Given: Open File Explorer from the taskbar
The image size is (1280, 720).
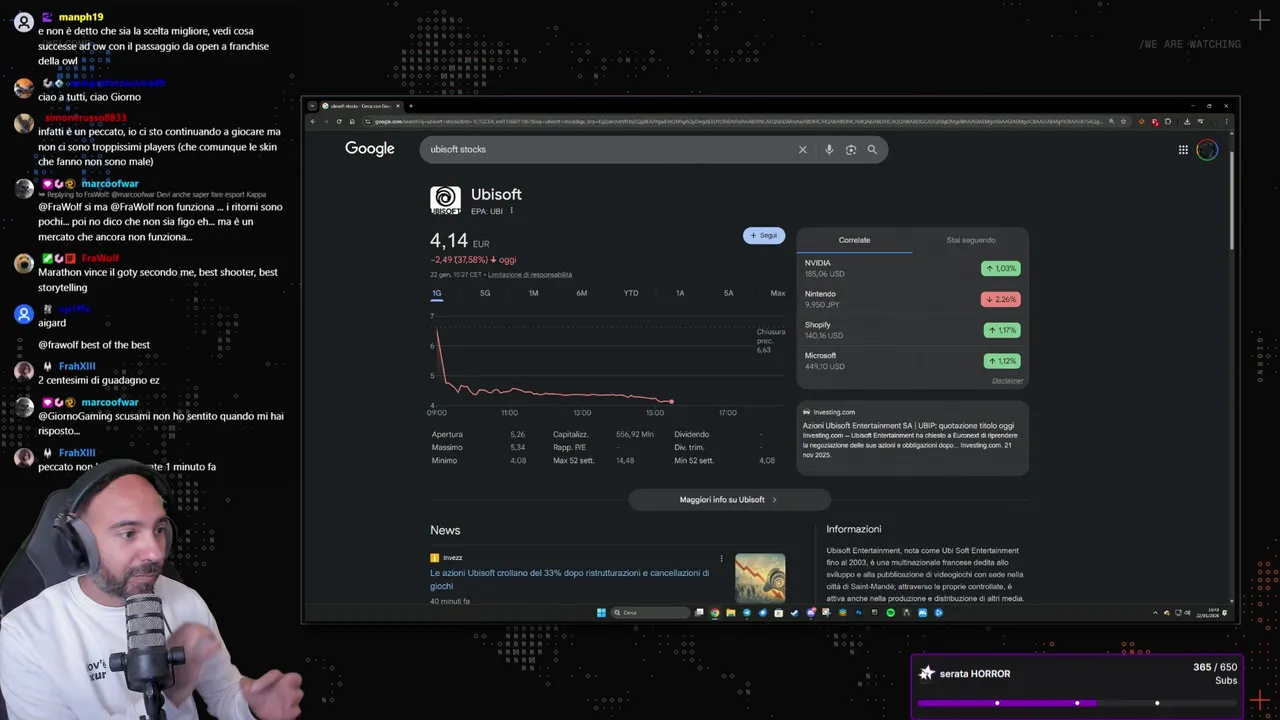Looking at the screenshot, I should pyautogui.click(x=731, y=613).
